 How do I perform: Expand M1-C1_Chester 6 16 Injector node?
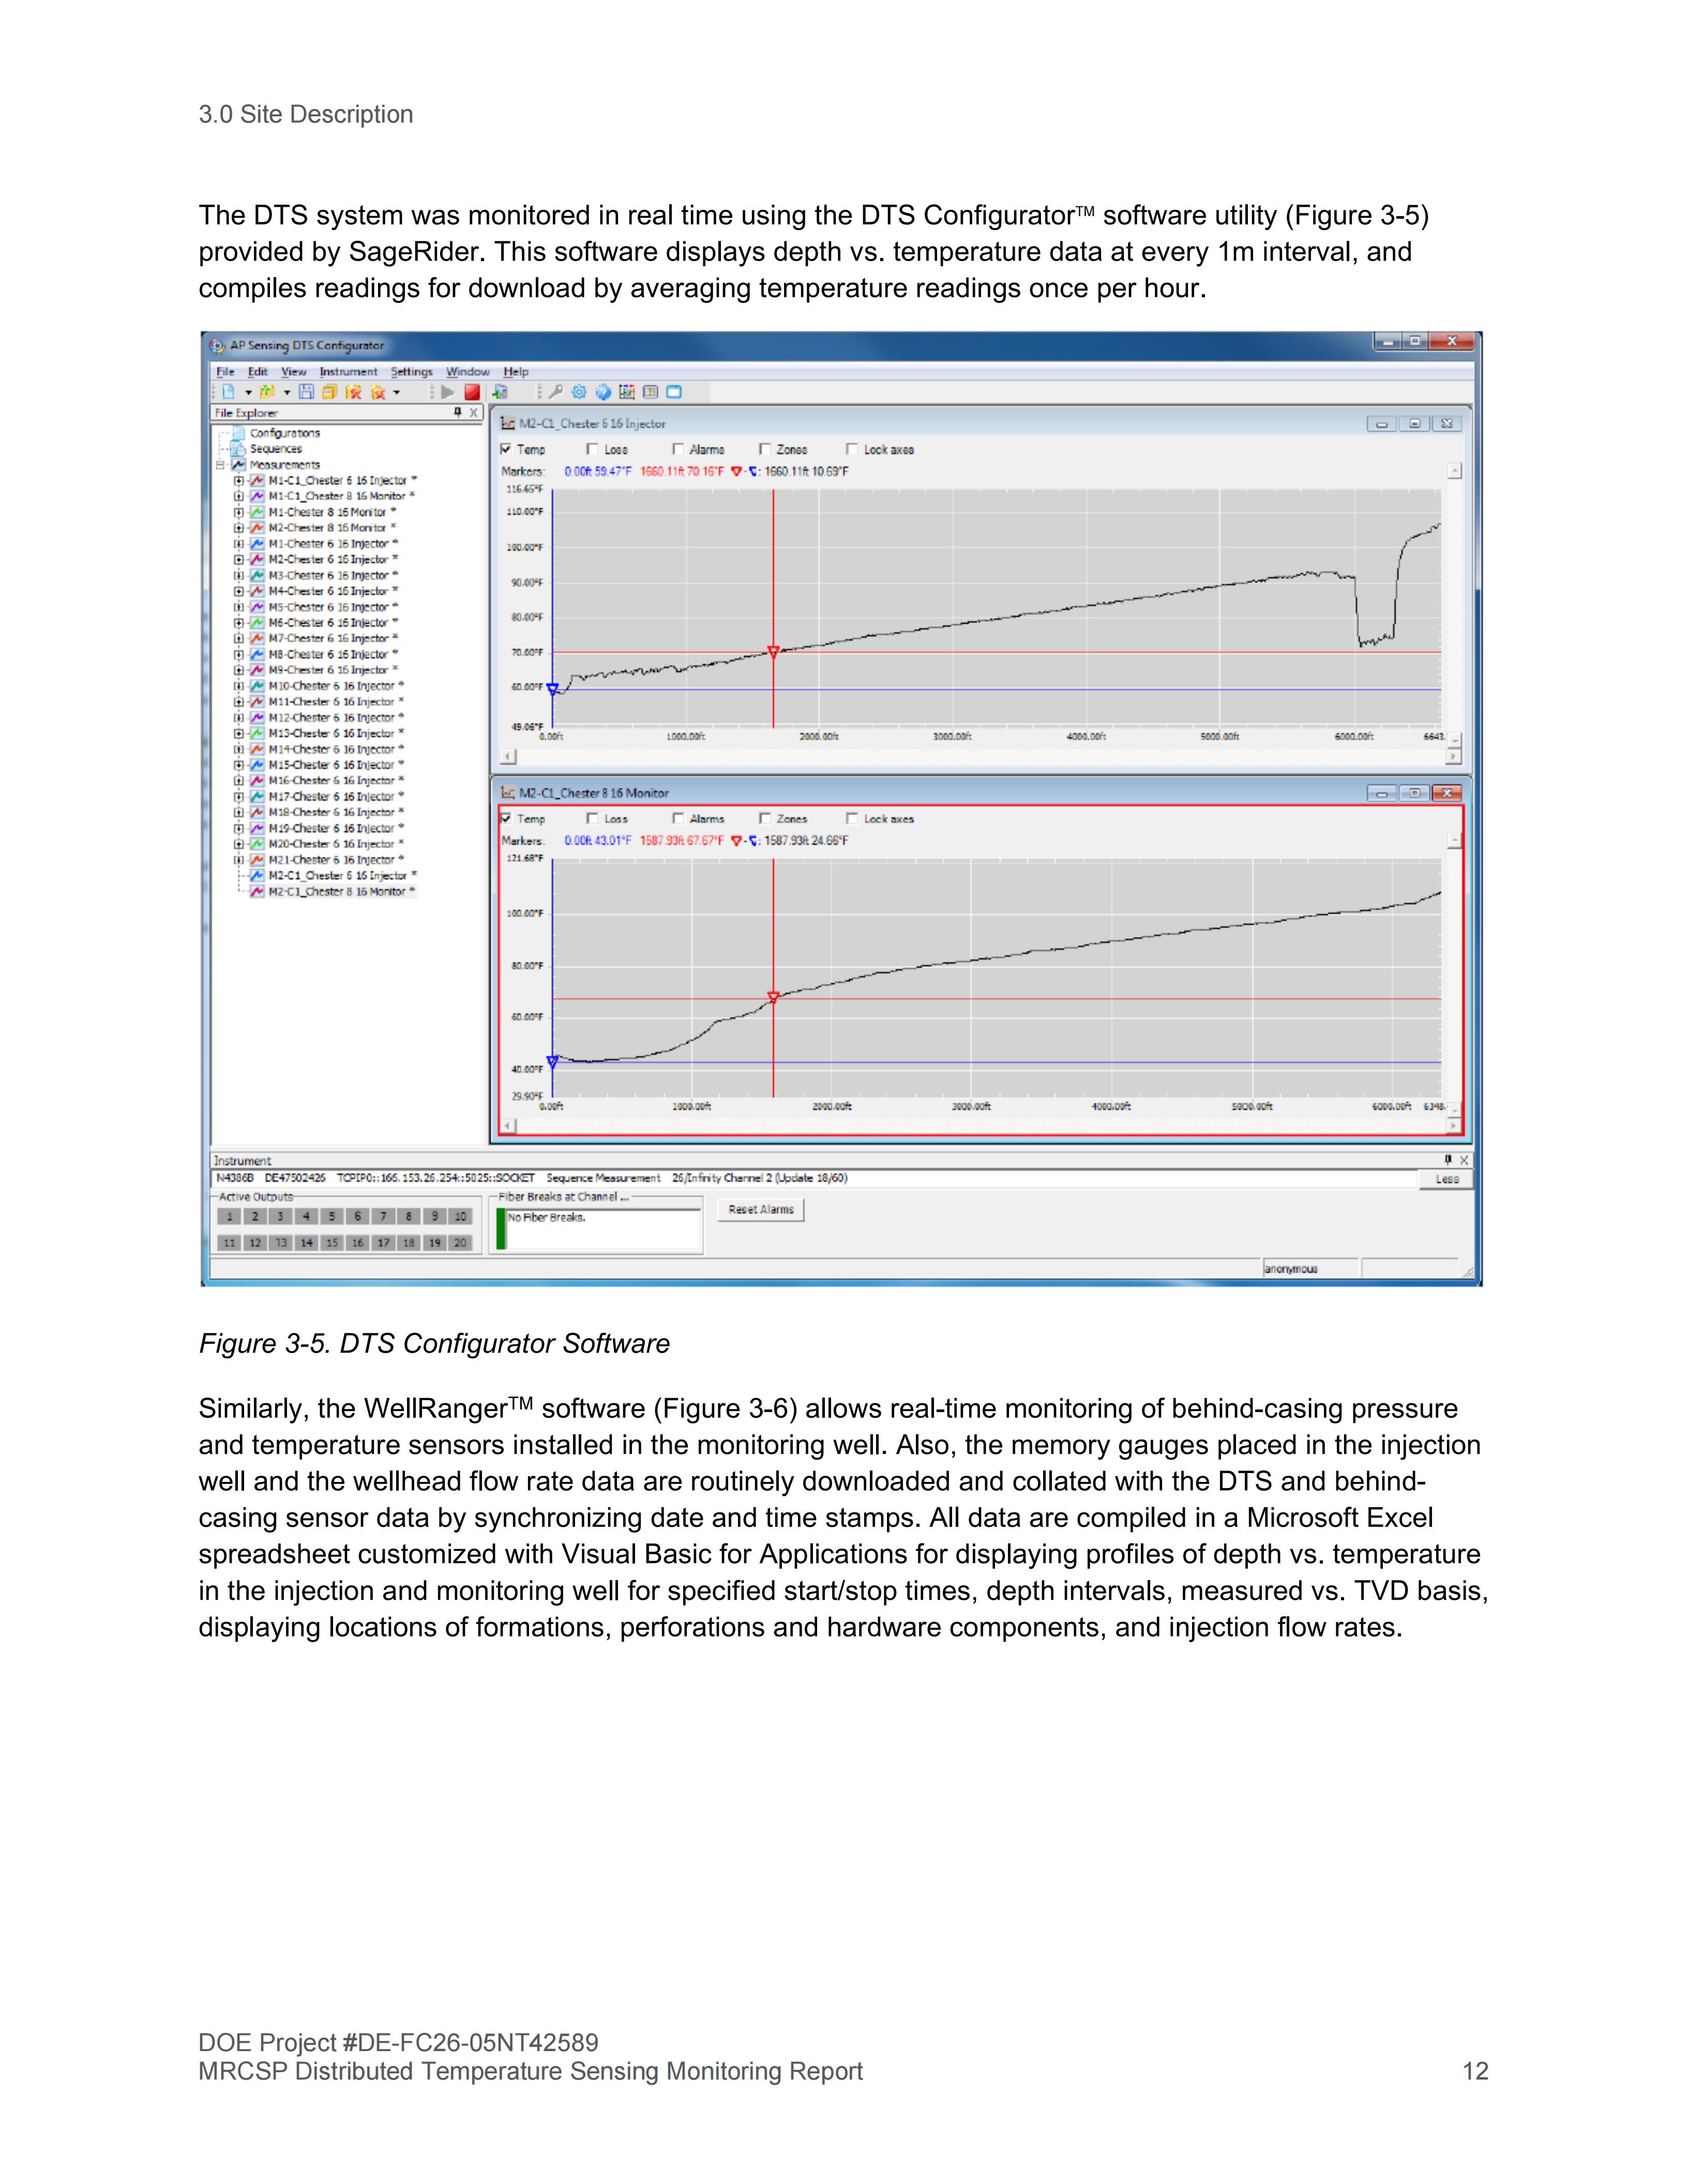pyautogui.click(x=239, y=481)
